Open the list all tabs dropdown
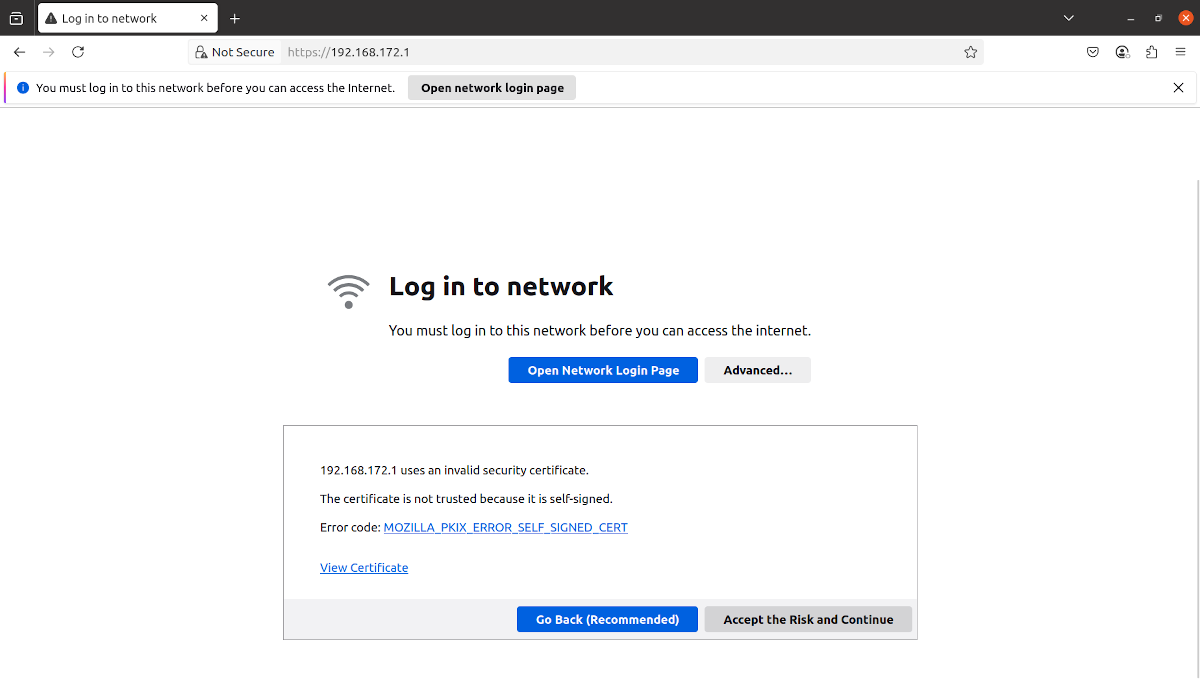The height and width of the screenshot is (679, 1200). point(1068,18)
